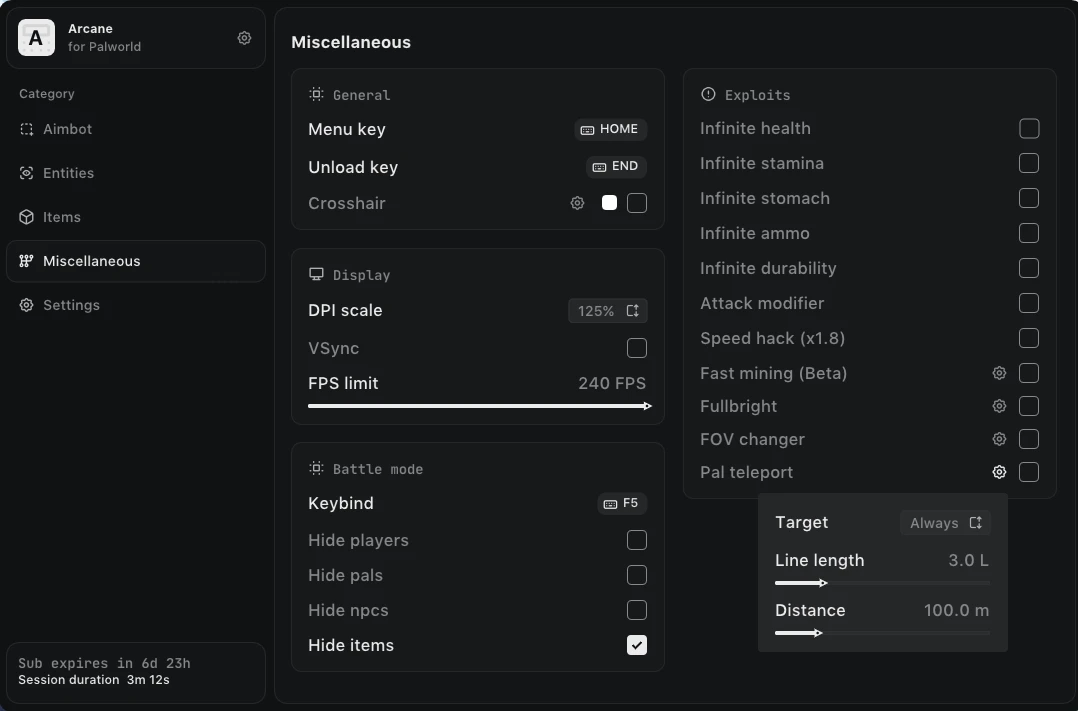Open Fullbright settings gear

[x=1000, y=406]
